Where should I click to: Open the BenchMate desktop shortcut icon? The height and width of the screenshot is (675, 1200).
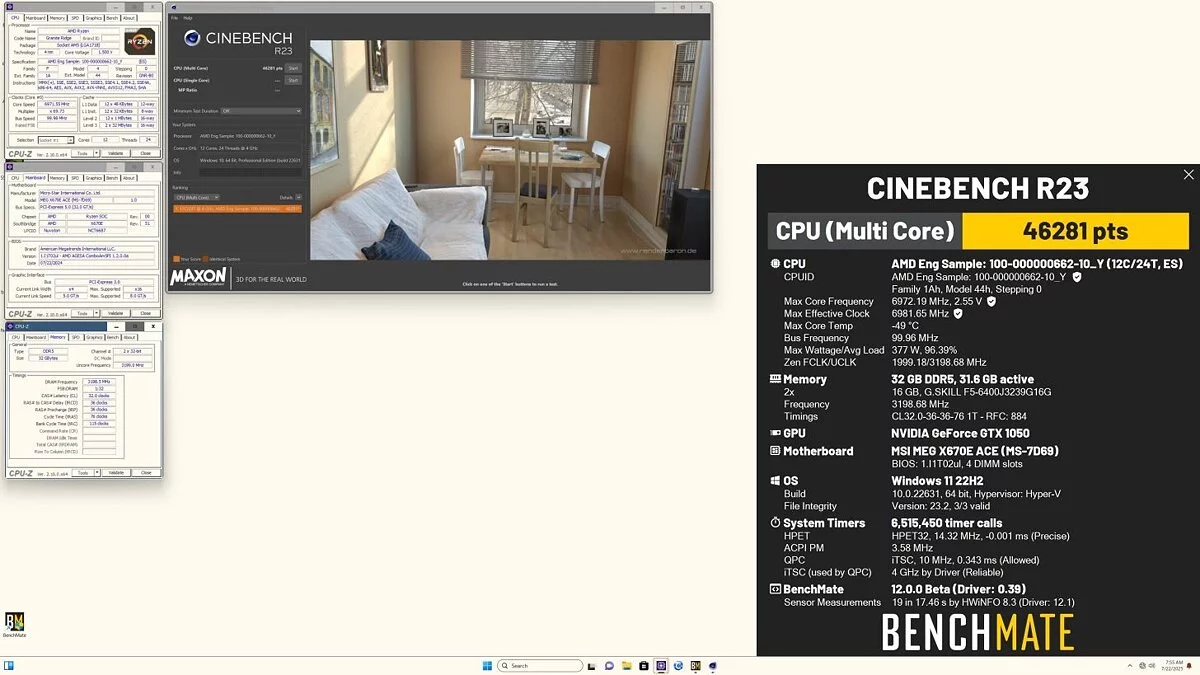pos(14,623)
